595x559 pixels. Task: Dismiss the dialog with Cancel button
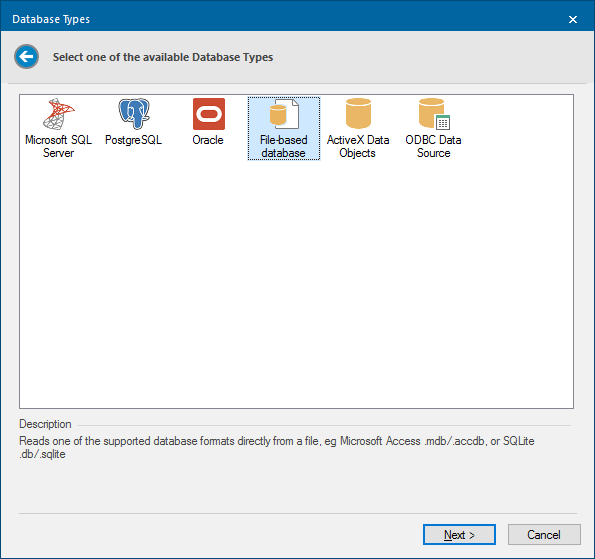tap(544, 535)
